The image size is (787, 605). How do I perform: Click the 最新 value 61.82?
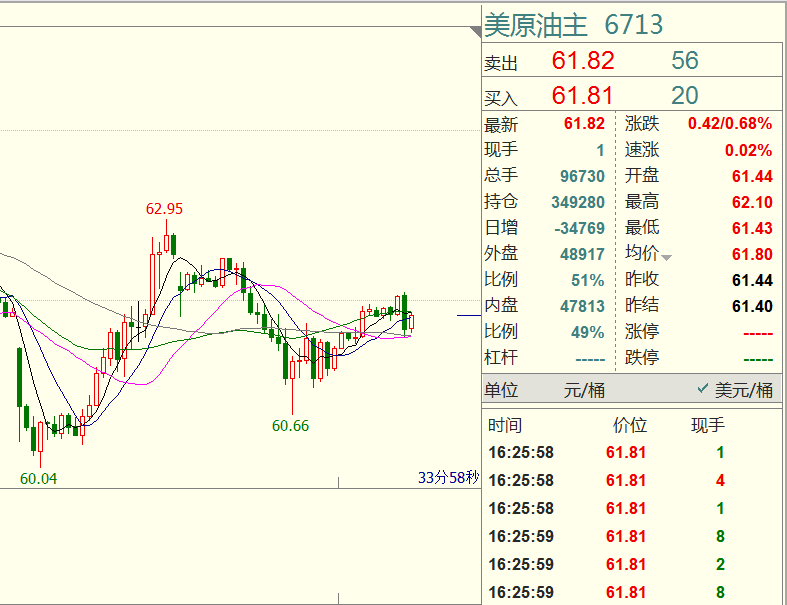pos(584,124)
